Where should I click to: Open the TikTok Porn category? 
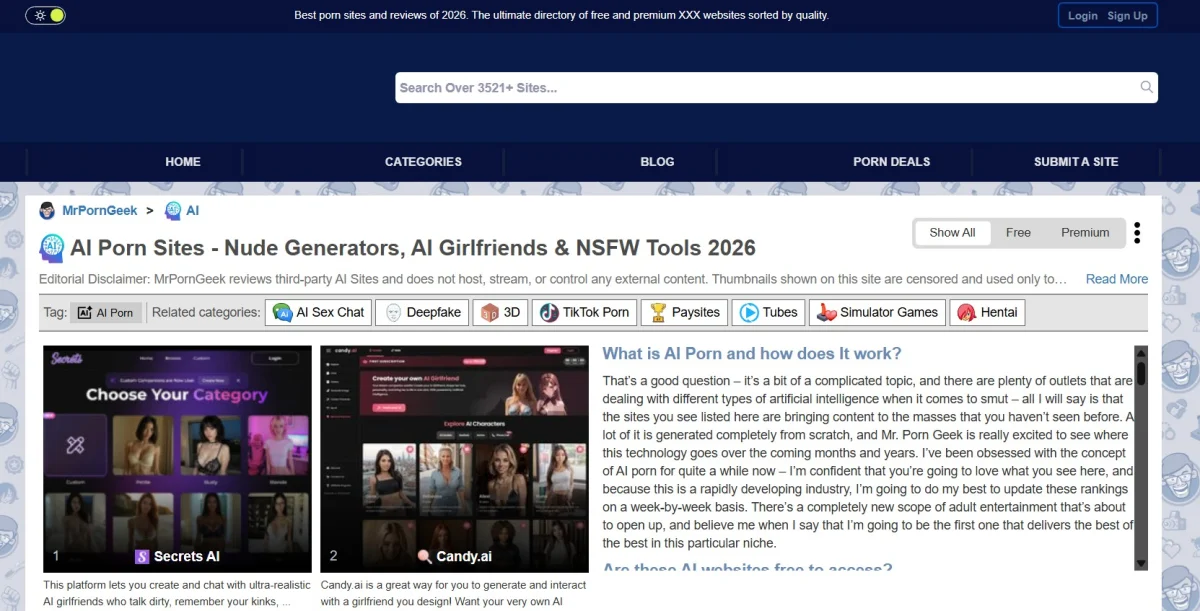(x=584, y=312)
